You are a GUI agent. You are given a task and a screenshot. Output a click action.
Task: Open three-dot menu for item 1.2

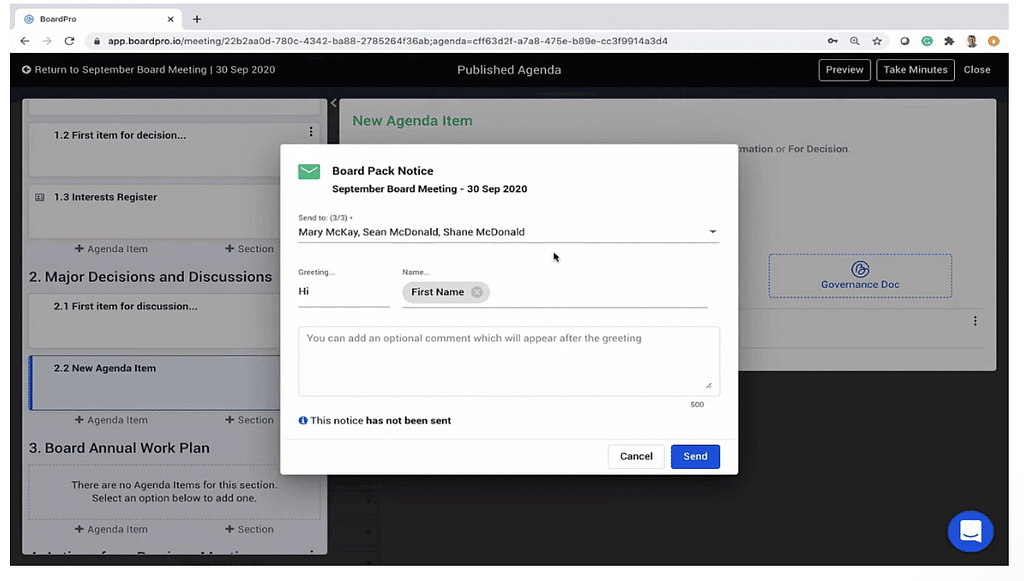[311, 132]
